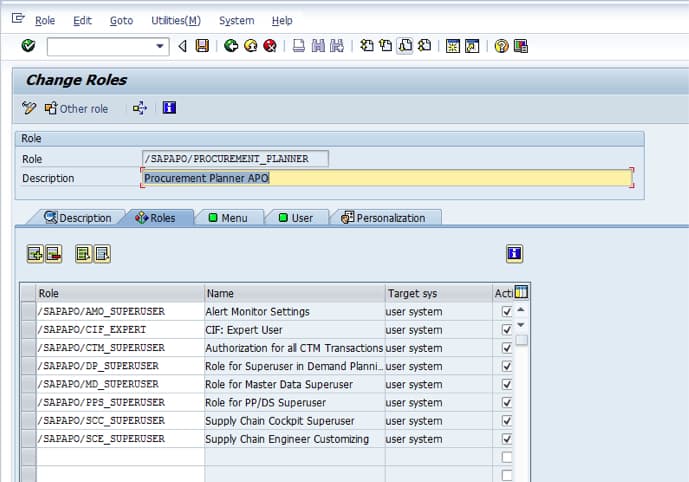This screenshot has height=482, width=689.
Task: Go to First Page icon
Action: coord(367,46)
